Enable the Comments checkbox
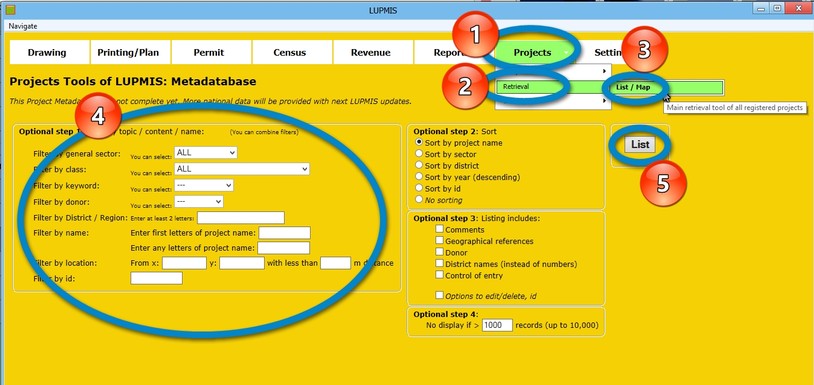The width and height of the screenshot is (814, 385). click(x=440, y=229)
